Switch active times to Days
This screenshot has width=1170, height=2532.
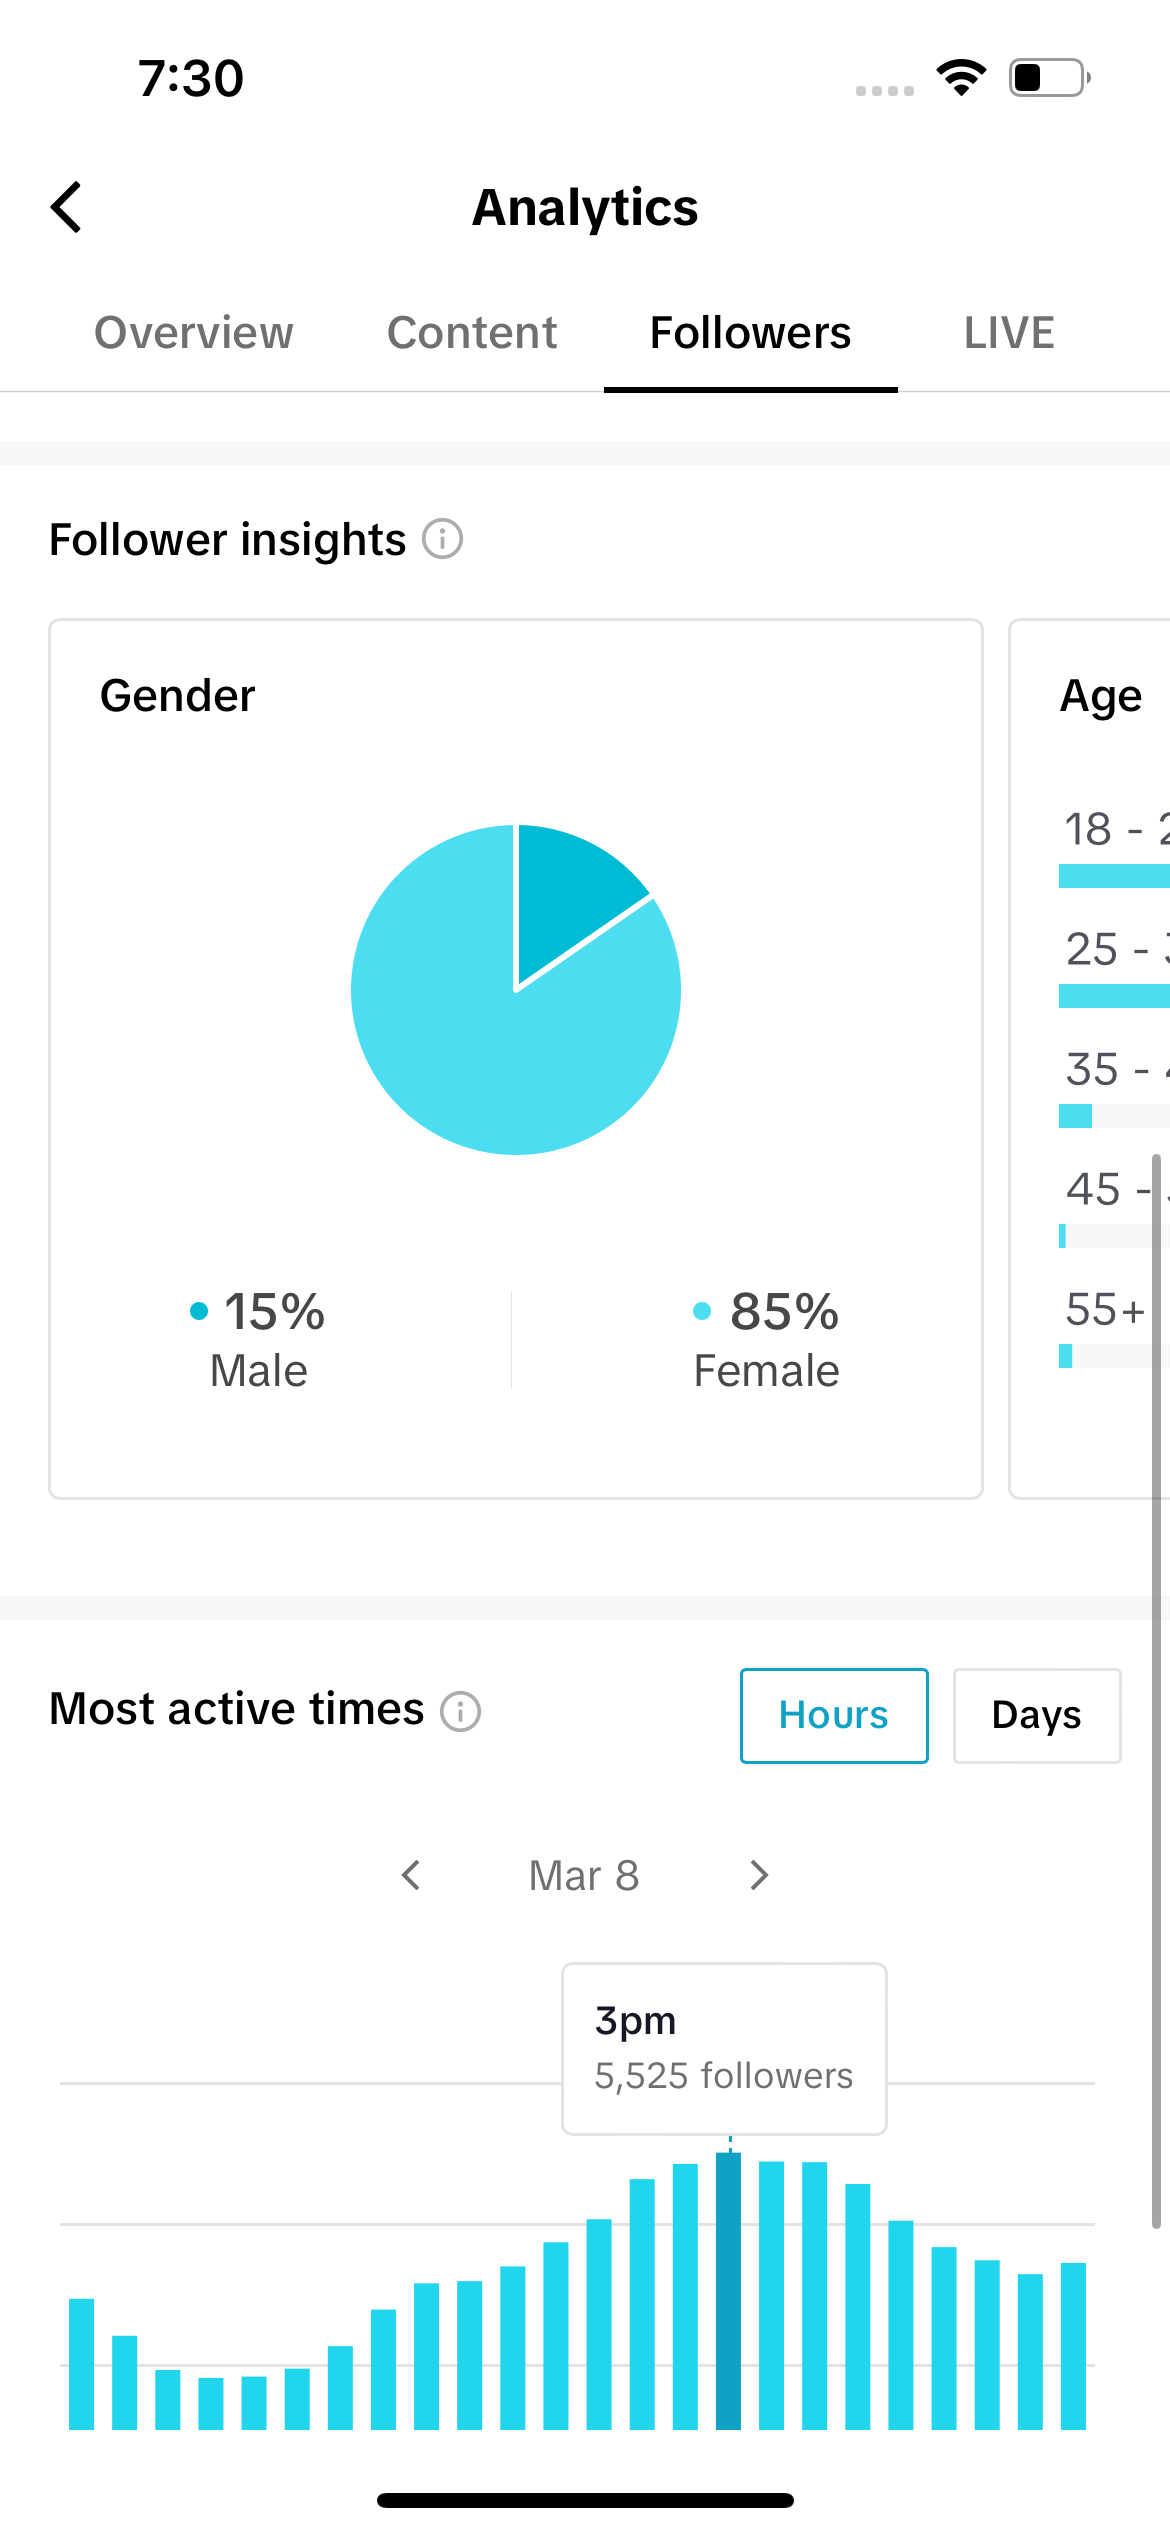pyautogui.click(x=1037, y=1715)
